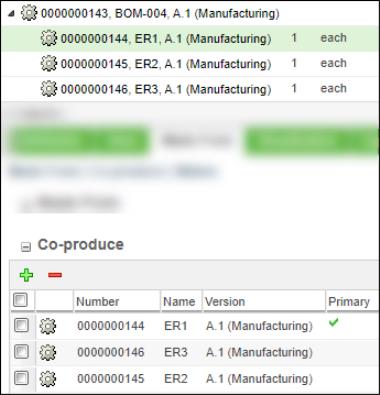Click name ER2 in the co-produce table
The height and width of the screenshot is (395, 380).
[176, 379]
